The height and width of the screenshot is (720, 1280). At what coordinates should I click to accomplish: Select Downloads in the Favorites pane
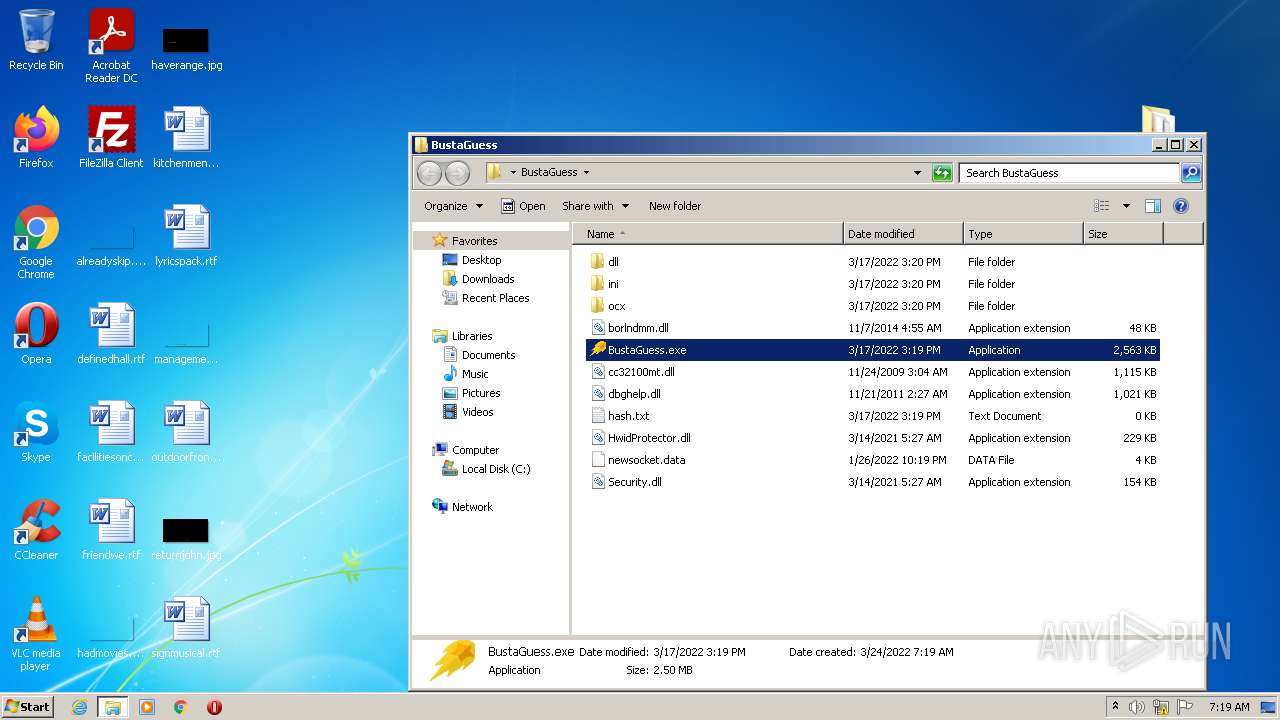[x=487, y=279]
